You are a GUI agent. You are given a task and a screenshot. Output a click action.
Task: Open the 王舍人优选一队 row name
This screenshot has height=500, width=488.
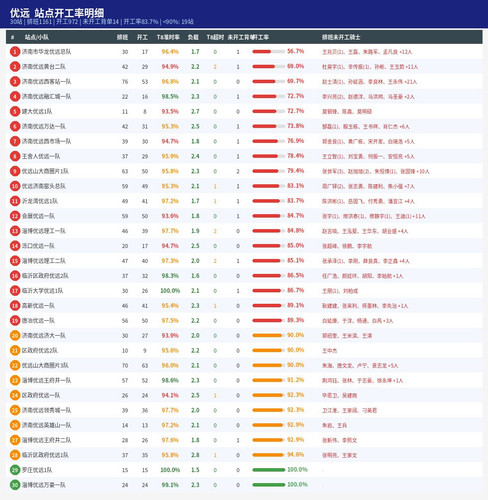point(41,156)
